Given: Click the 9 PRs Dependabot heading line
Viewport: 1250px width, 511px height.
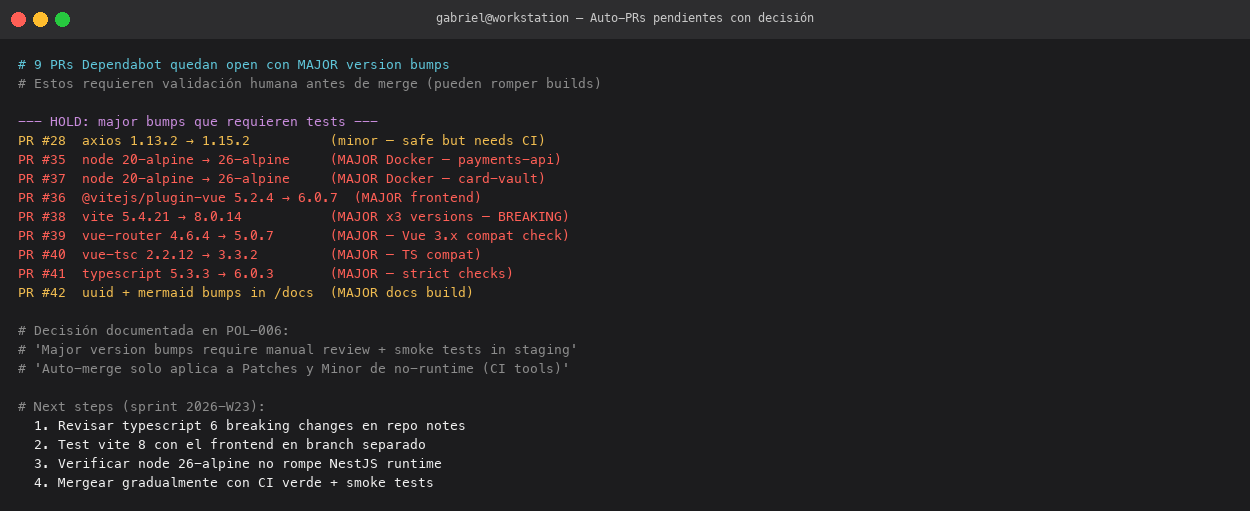Looking at the screenshot, I should 234,65.
